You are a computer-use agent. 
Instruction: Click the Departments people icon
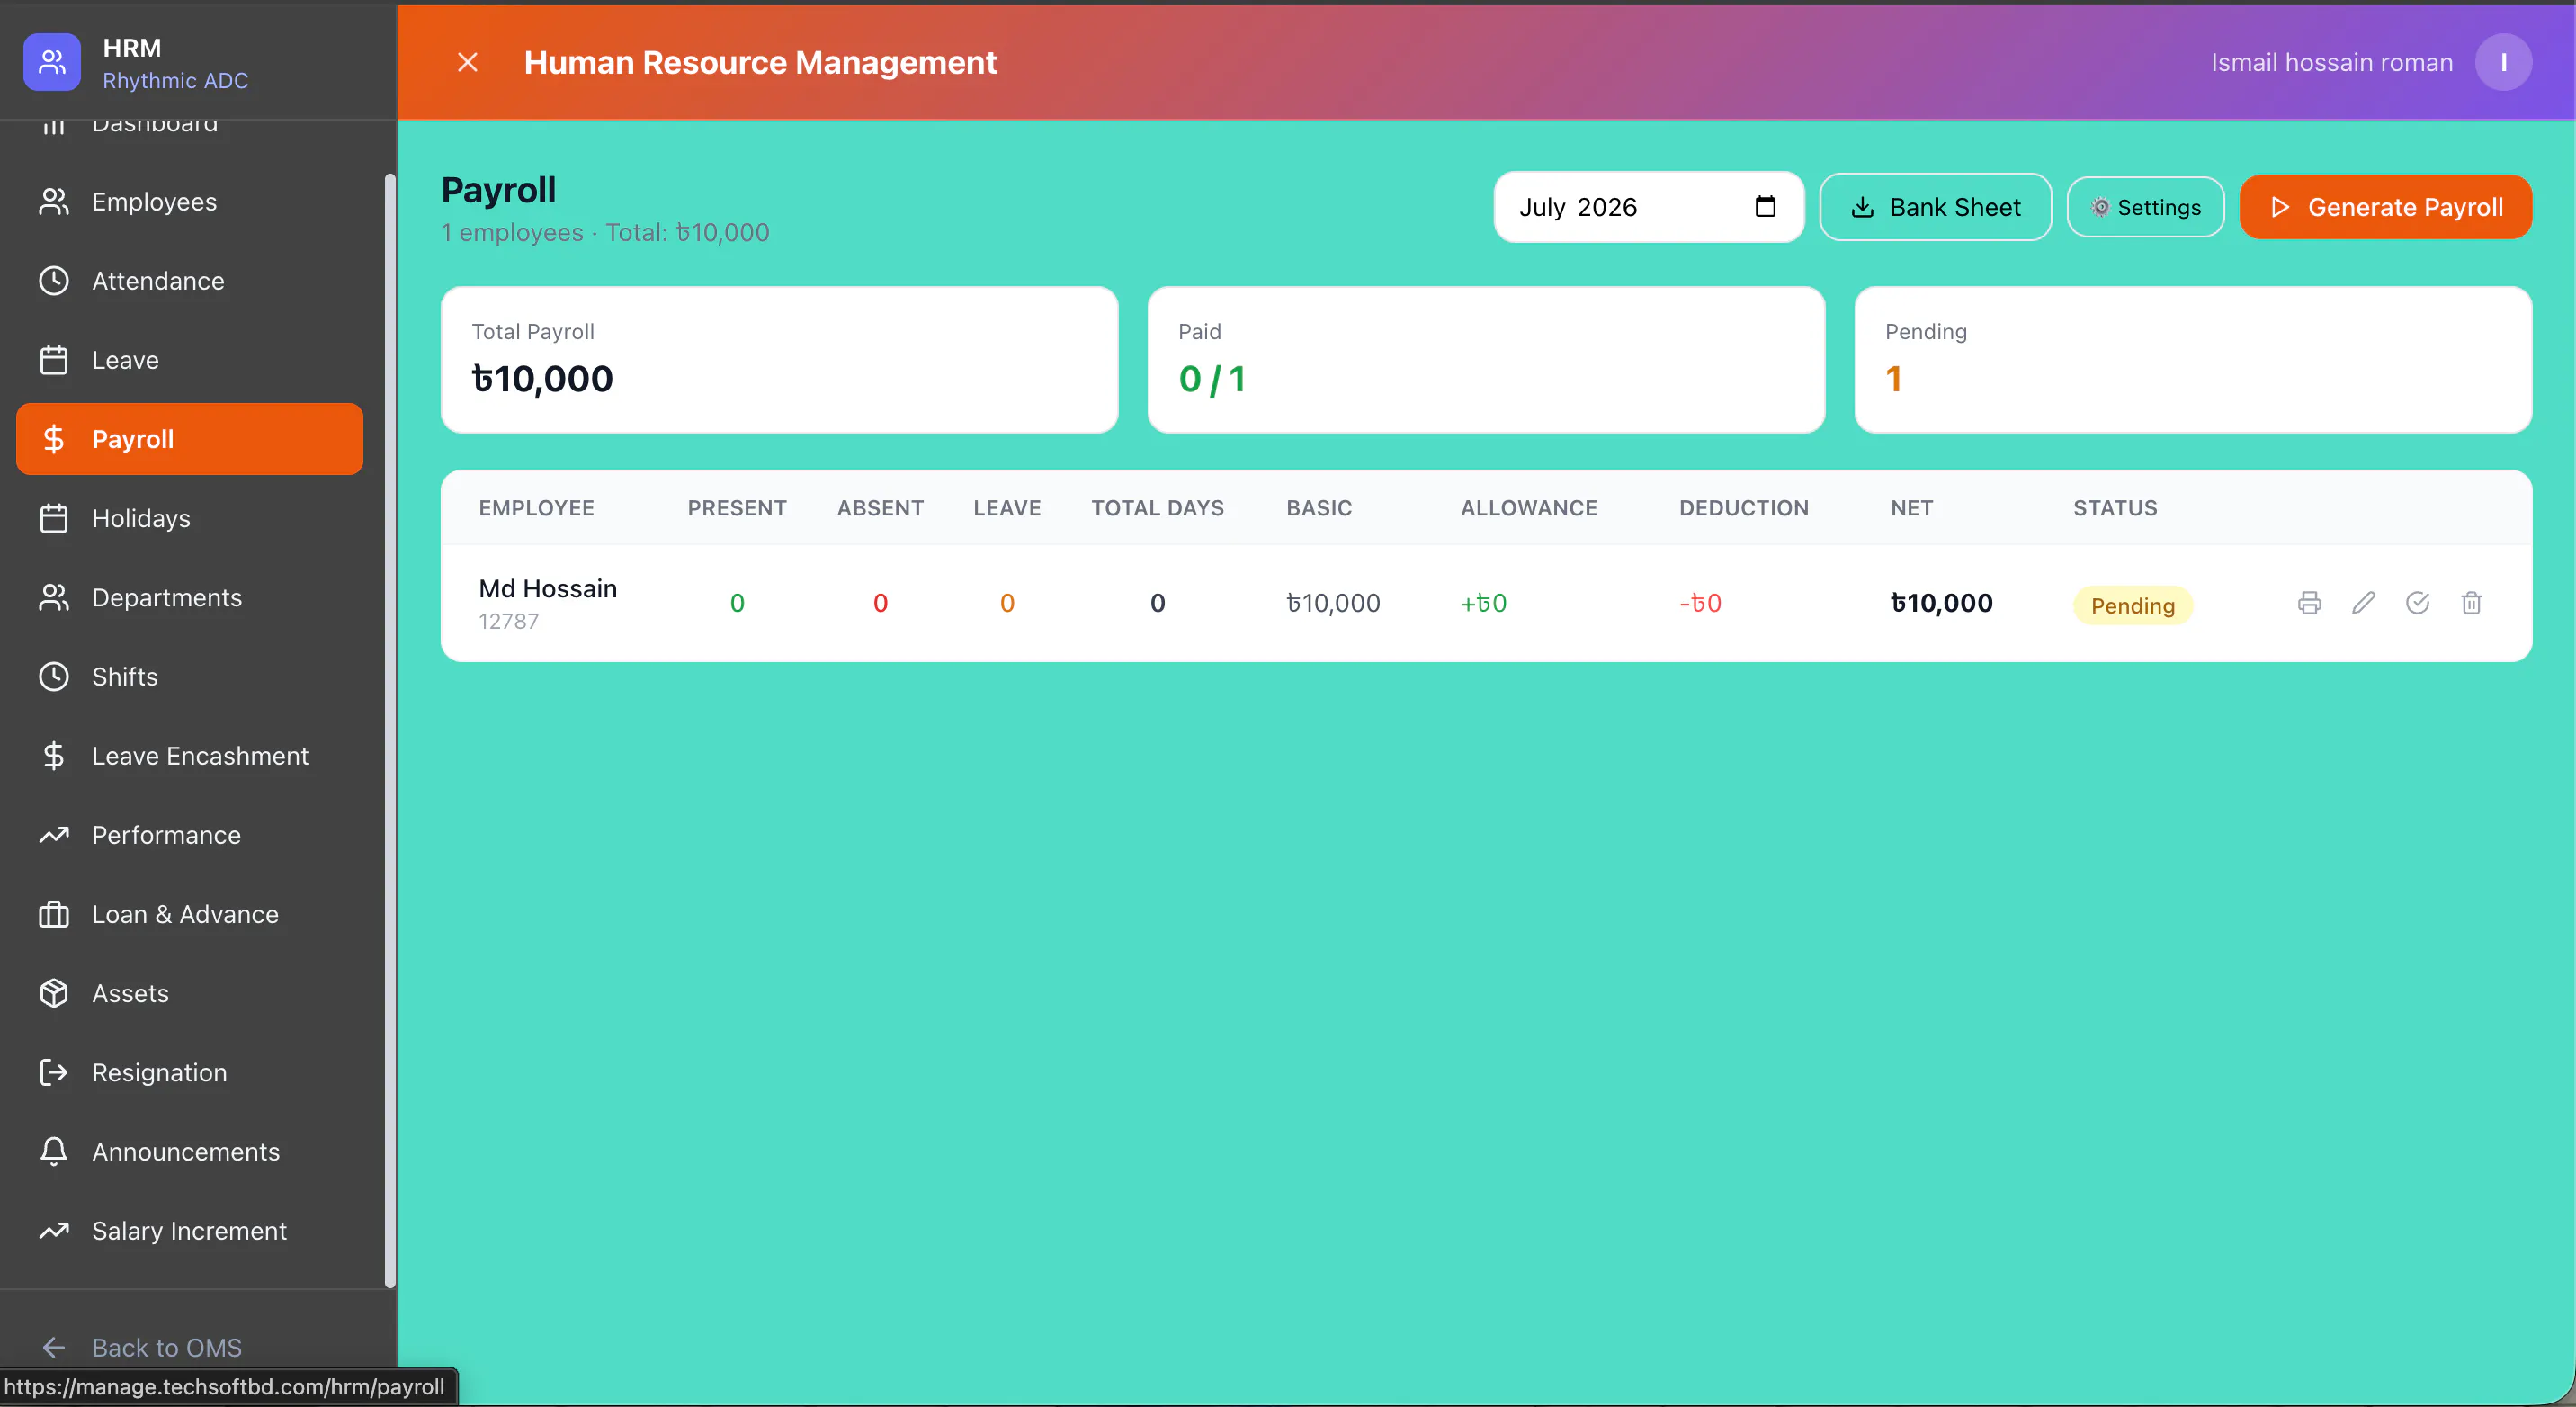pos(54,597)
